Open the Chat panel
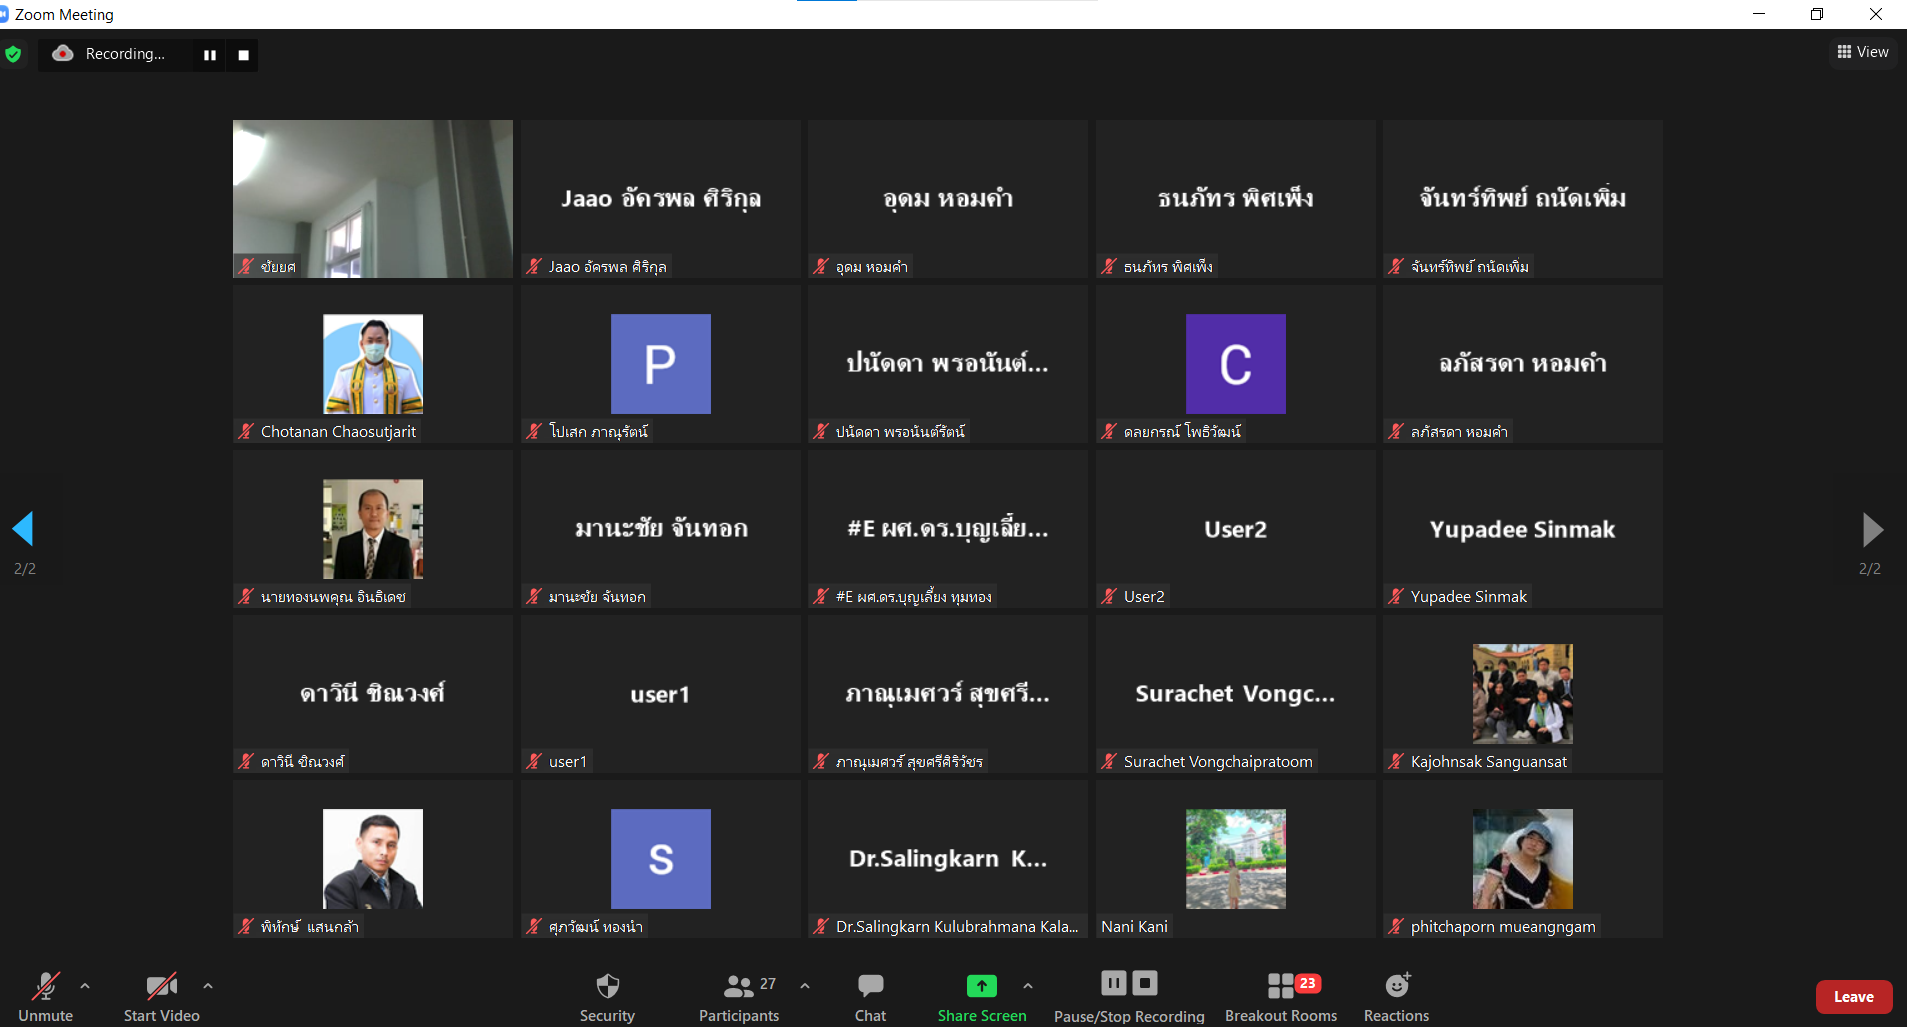This screenshot has height=1027, width=1907. pos(870,996)
